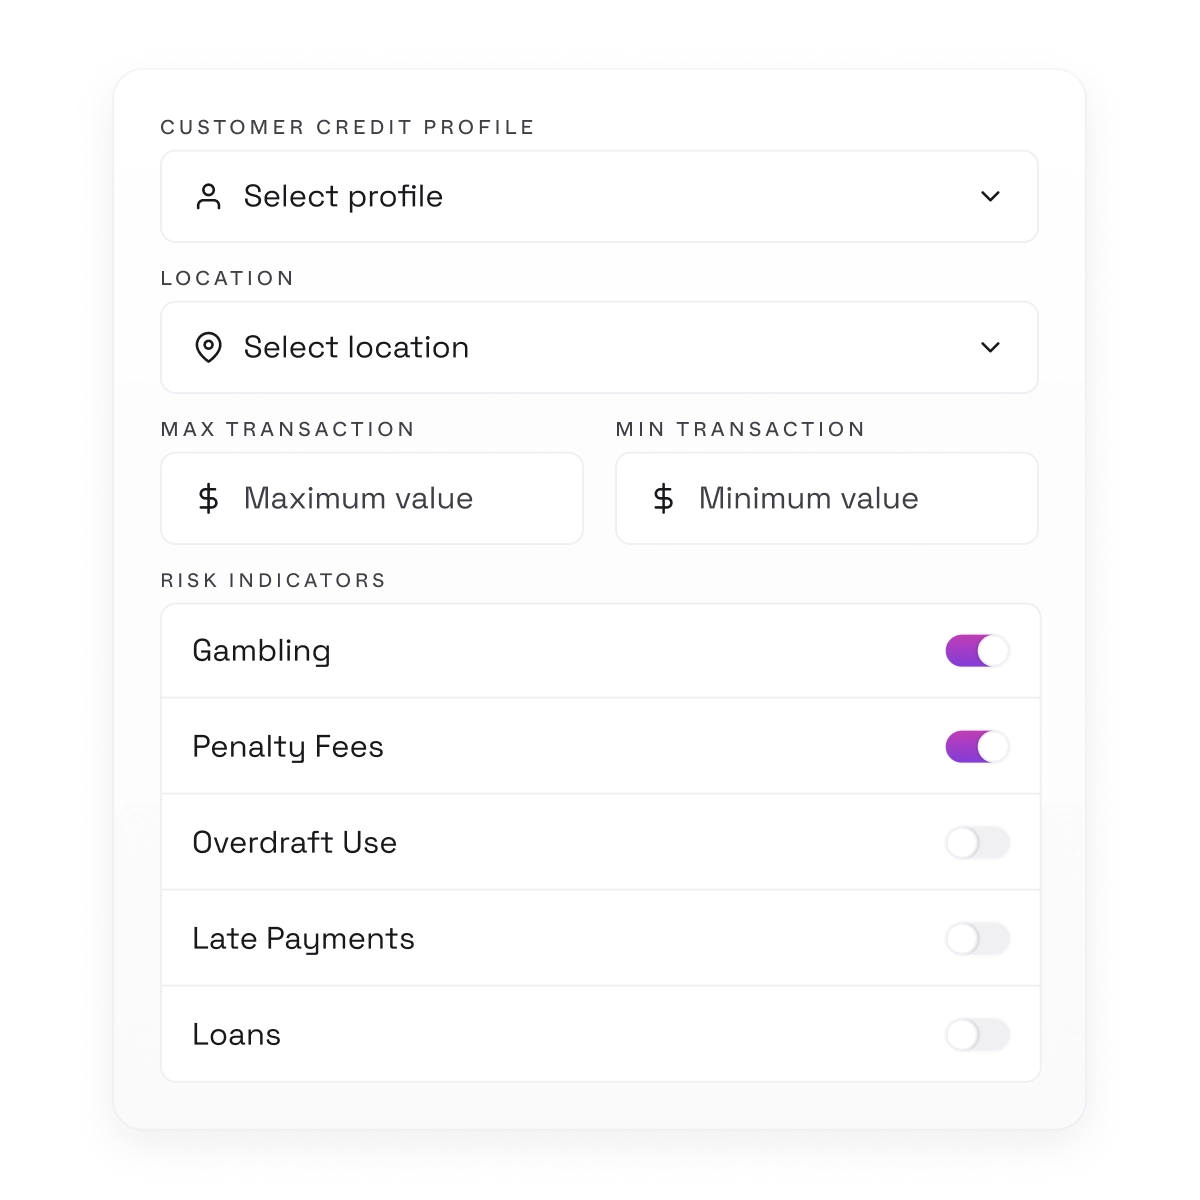Disable the Gambling risk toggle
The width and height of the screenshot is (1200, 1200).
coord(977,651)
